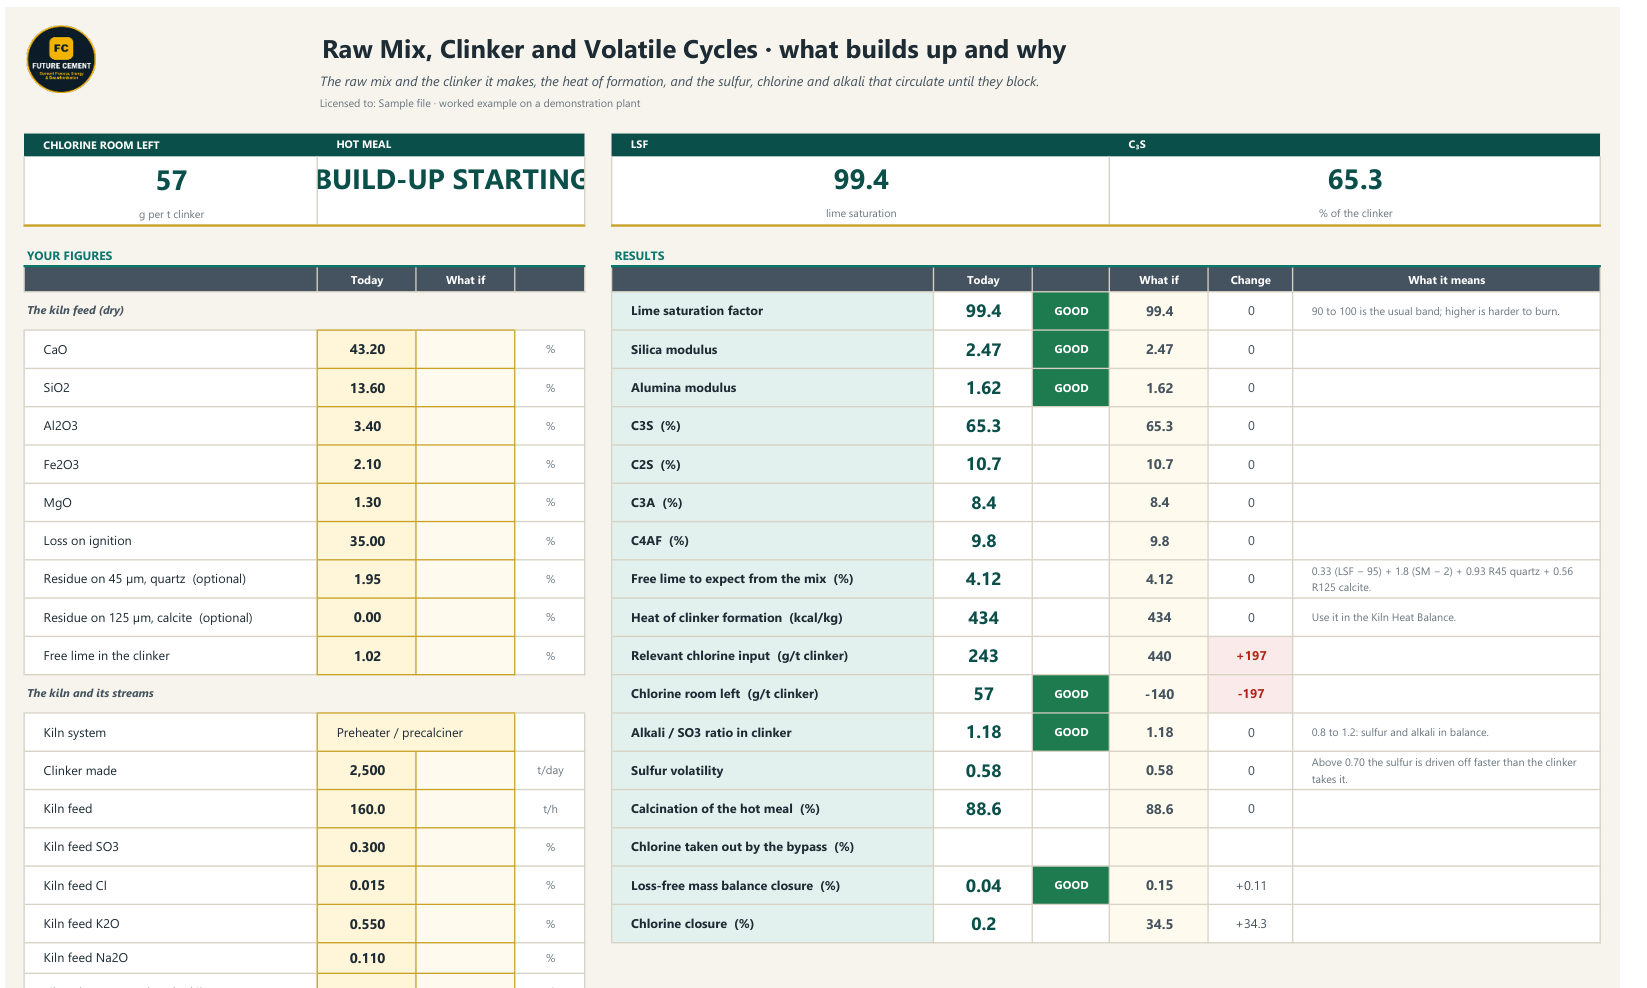Select Kiln feed SO3 value 0.300
This screenshot has height=988, width=1647.
(366, 847)
